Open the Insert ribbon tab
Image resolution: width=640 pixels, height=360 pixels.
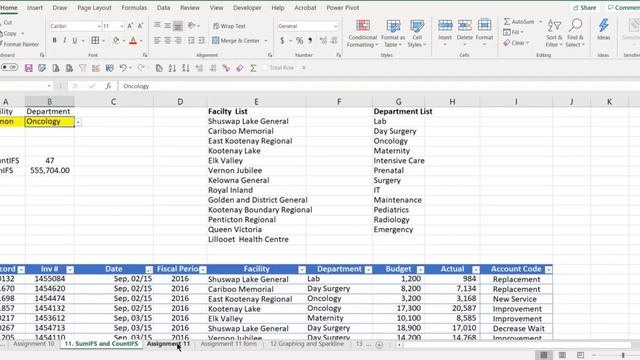pos(35,8)
